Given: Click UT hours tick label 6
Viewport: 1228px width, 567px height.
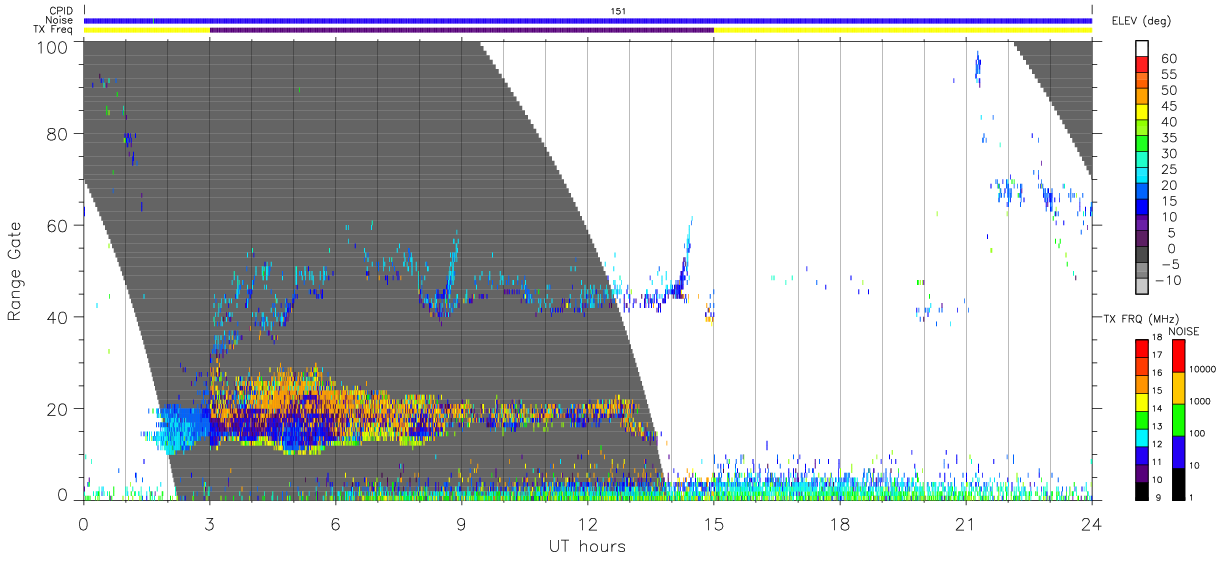Looking at the screenshot, I should pyautogui.click(x=336, y=524).
